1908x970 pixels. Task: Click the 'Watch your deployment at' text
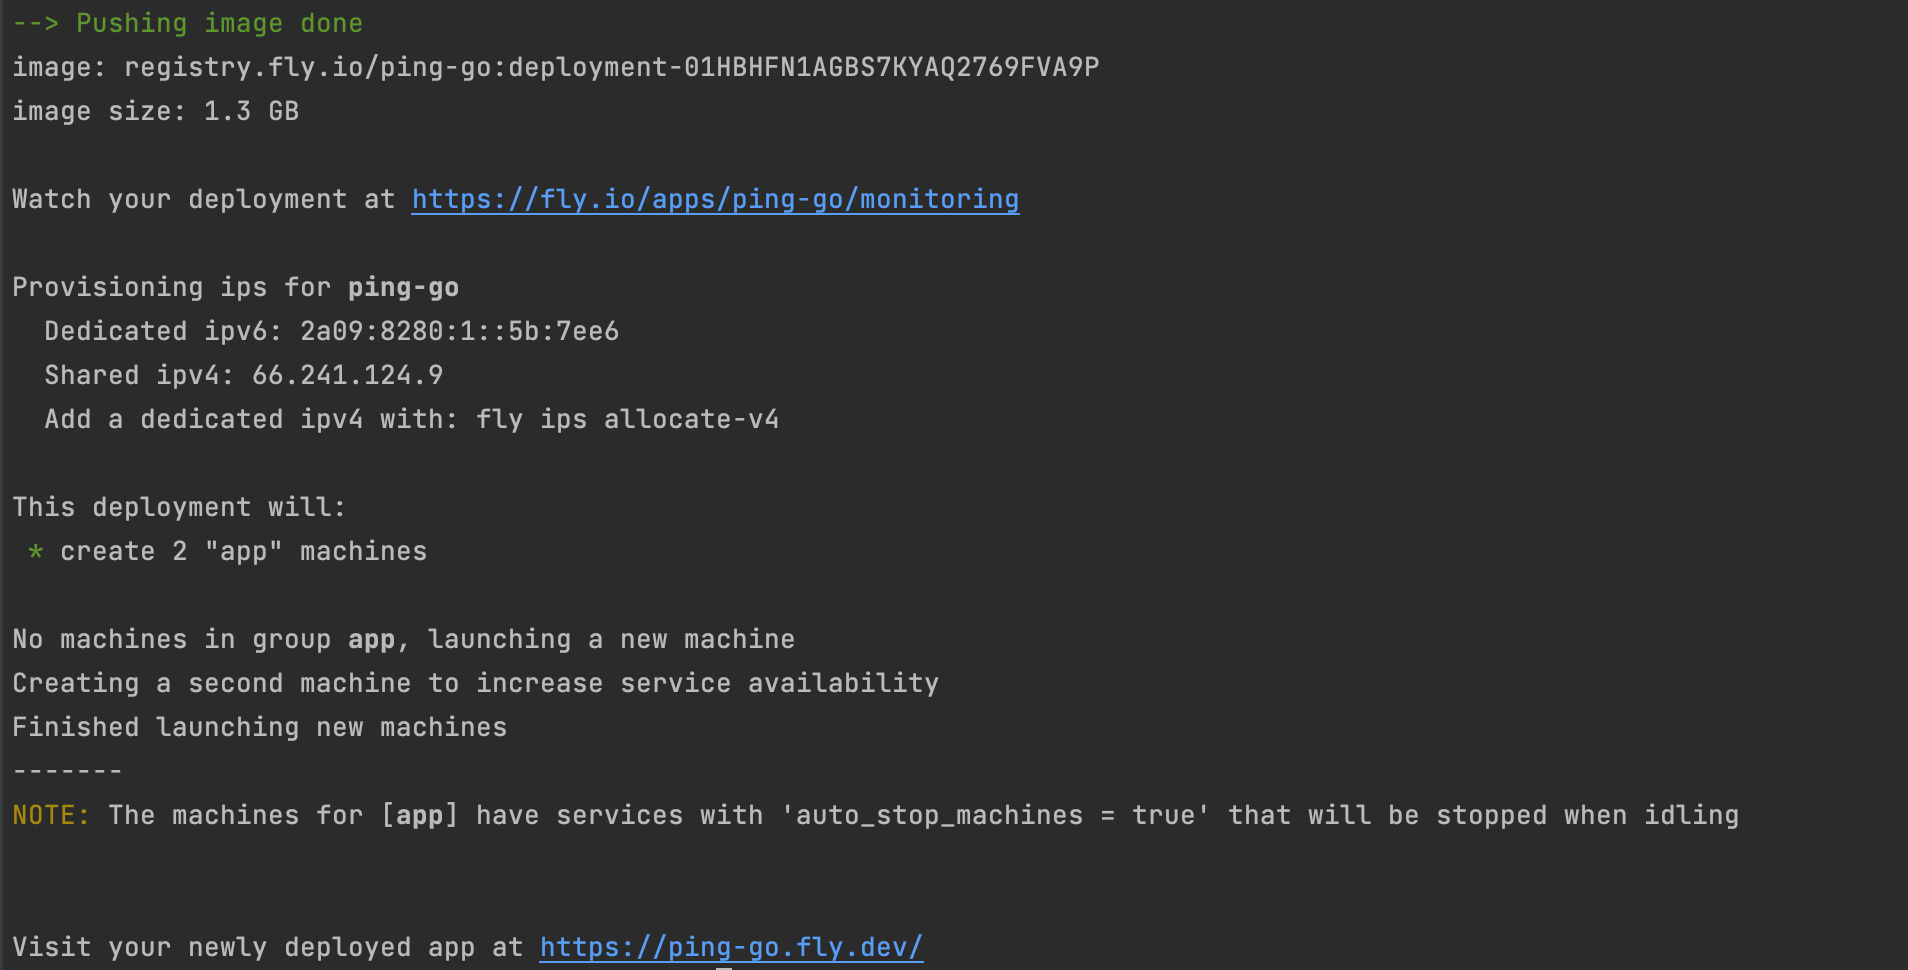tap(203, 199)
